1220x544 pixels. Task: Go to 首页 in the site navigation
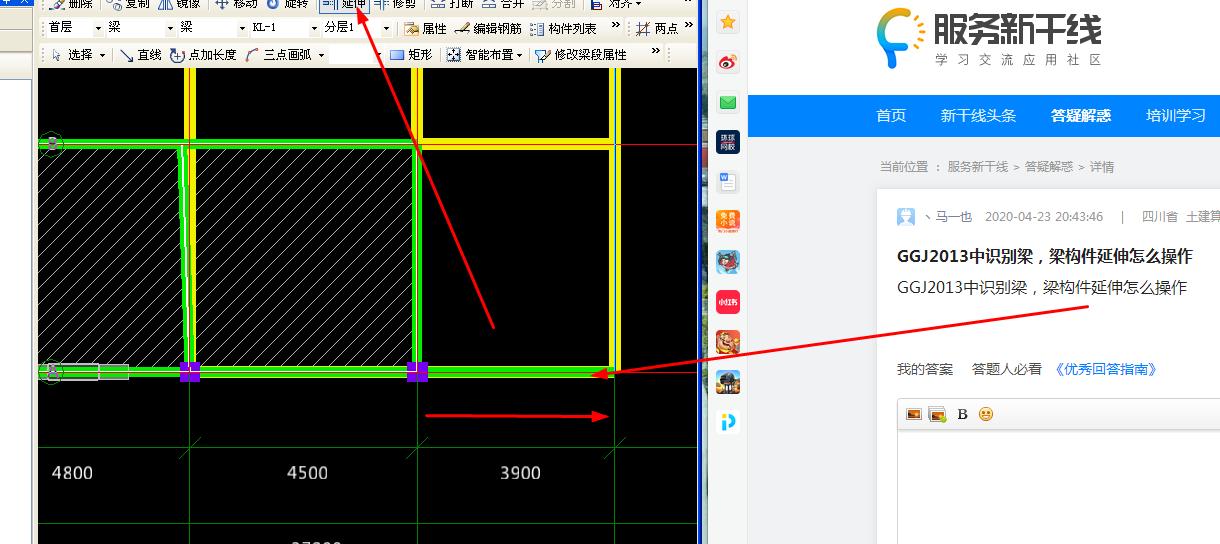click(891, 116)
